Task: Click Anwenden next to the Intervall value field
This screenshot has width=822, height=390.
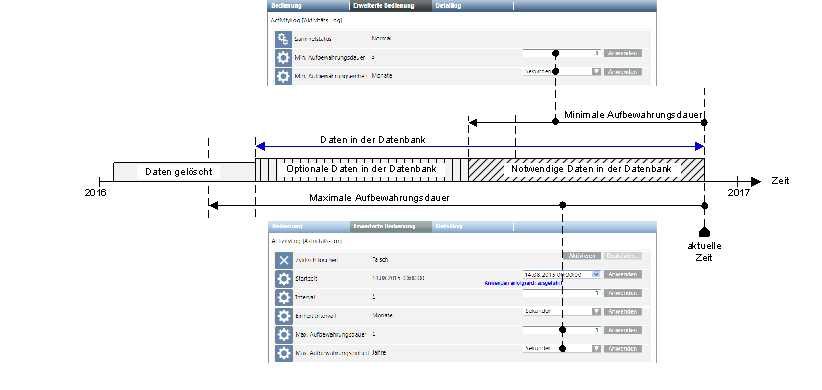Action: pyautogui.click(x=623, y=293)
